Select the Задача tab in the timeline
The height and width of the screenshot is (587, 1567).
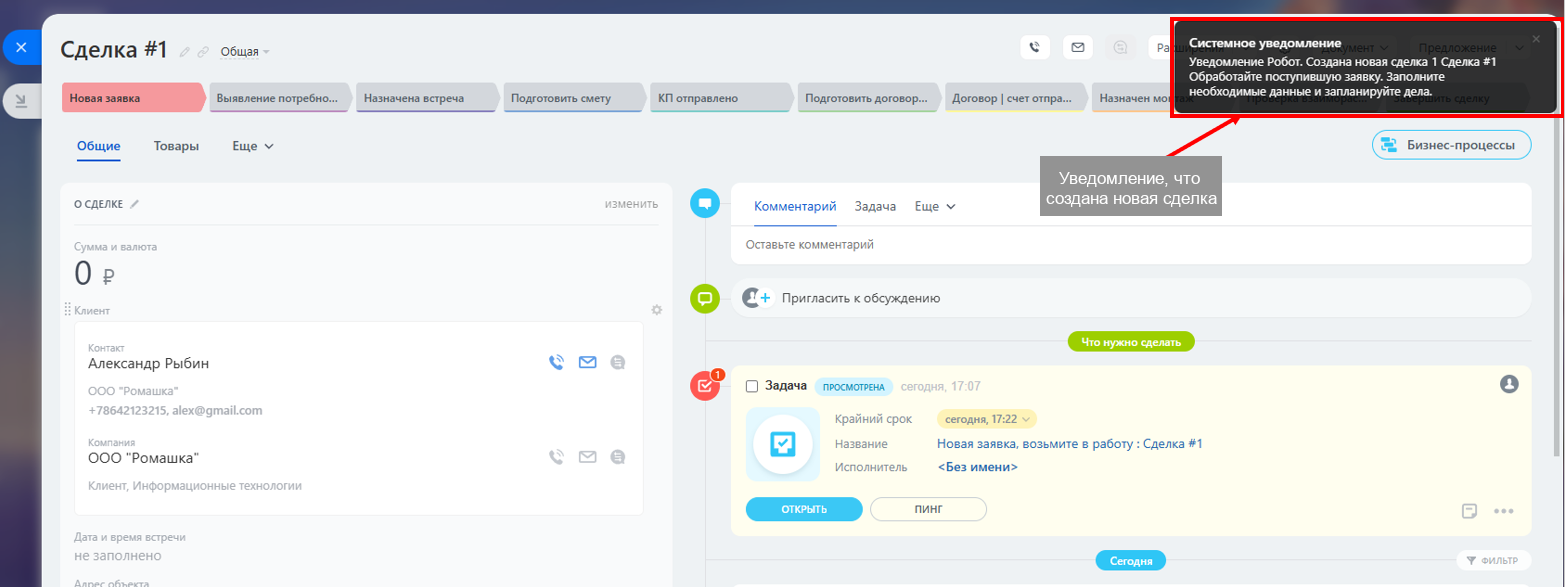pos(875,206)
